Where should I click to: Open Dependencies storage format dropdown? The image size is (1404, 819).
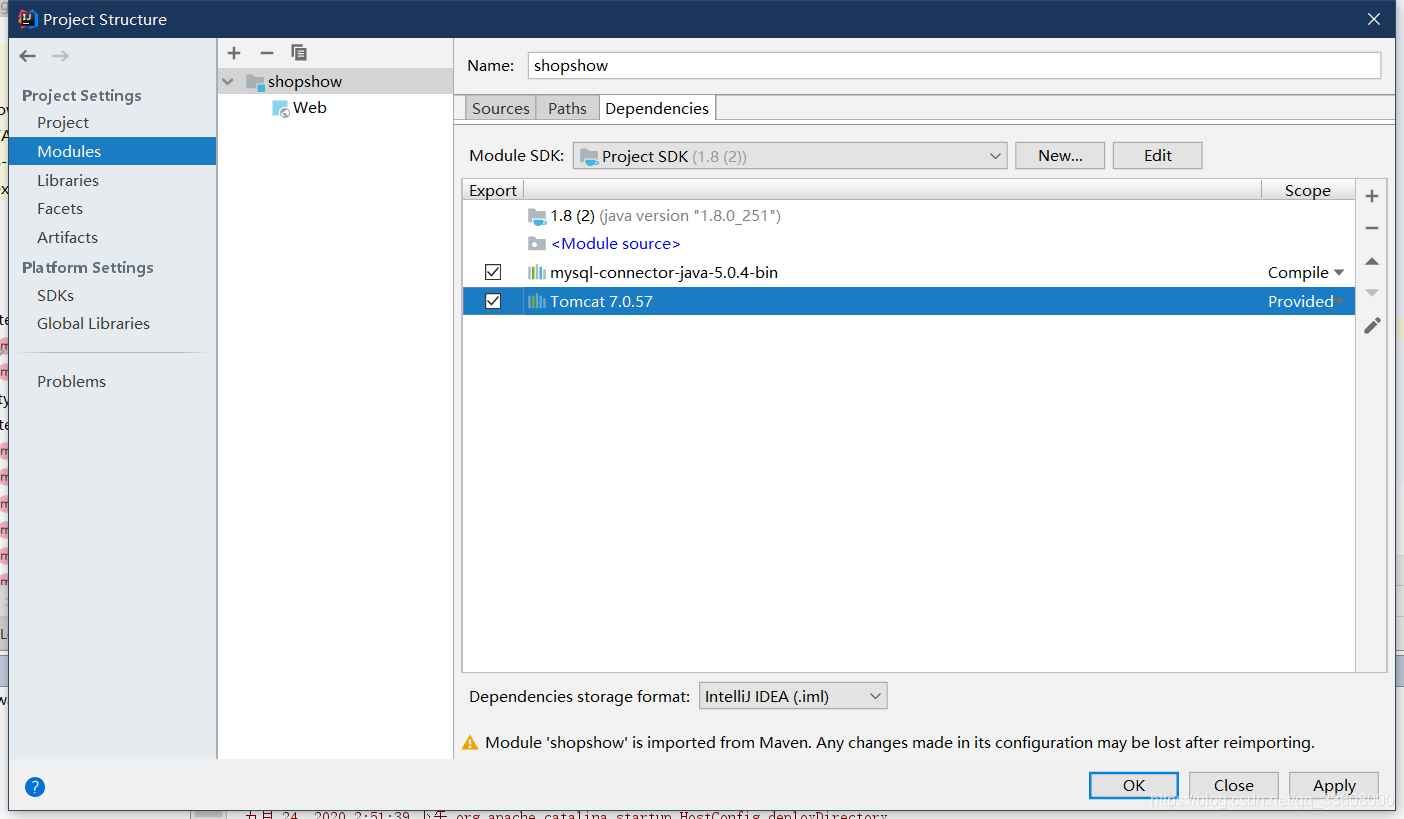click(x=792, y=696)
